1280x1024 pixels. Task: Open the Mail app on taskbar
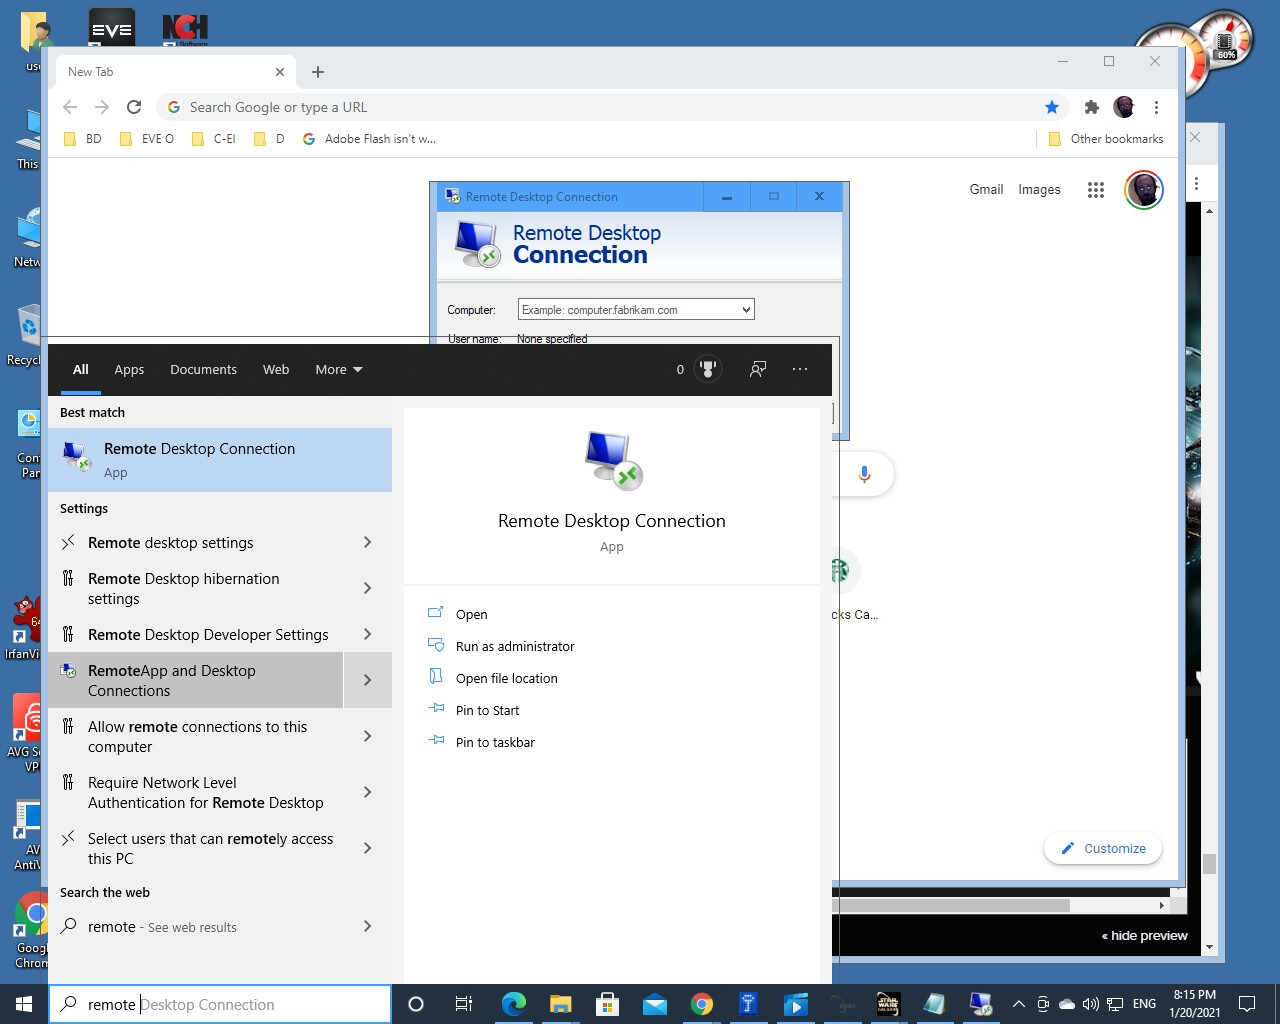point(655,1004)
